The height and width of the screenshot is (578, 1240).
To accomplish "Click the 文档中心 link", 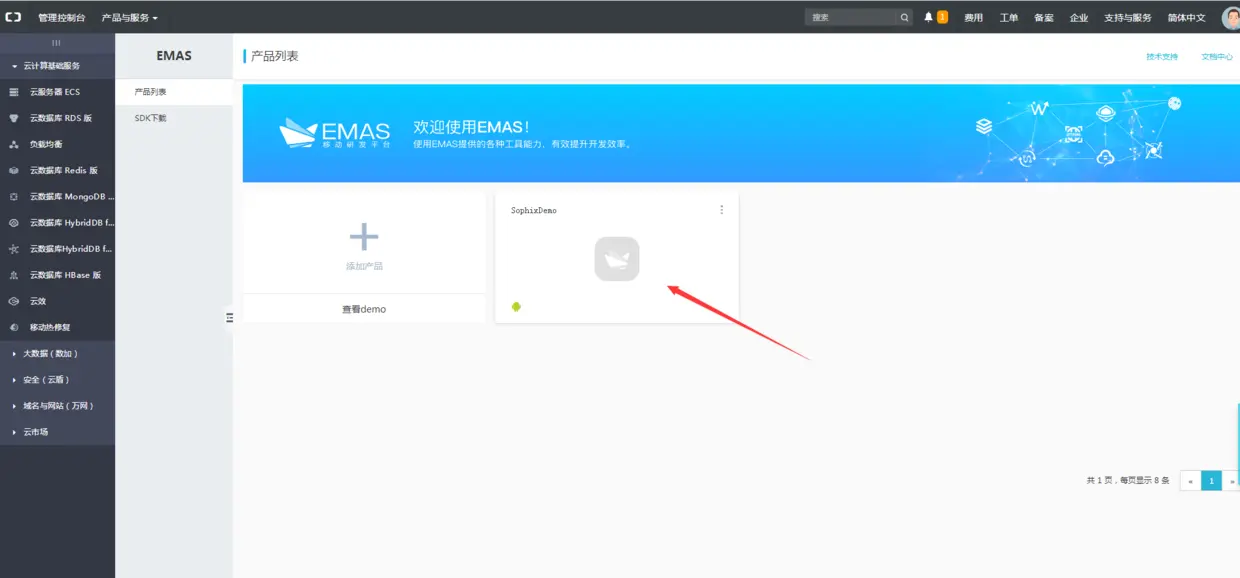I will click(x=1217, y=57).
